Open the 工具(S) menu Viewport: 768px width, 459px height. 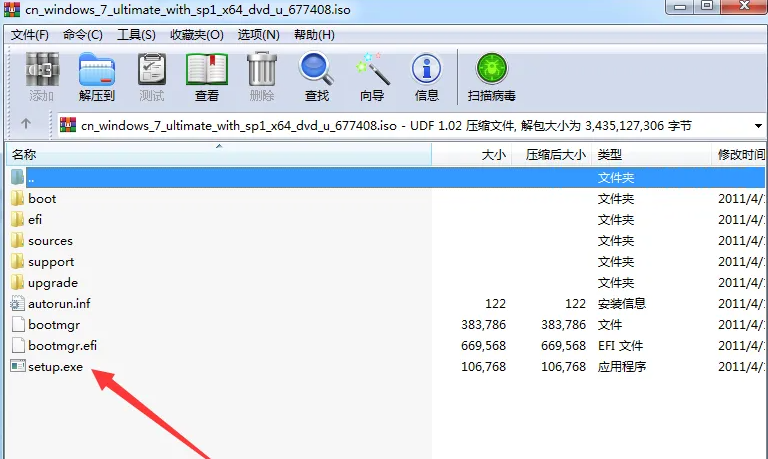(136, 35)
